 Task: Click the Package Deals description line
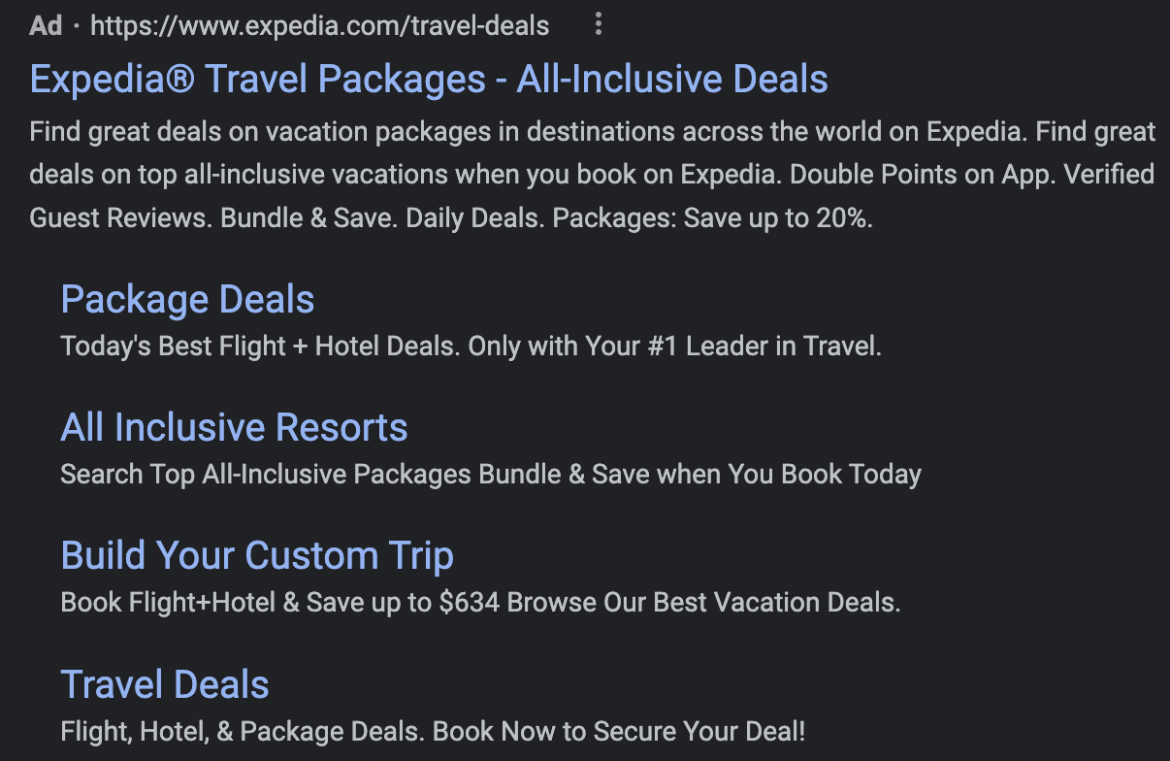pos(470,347)
